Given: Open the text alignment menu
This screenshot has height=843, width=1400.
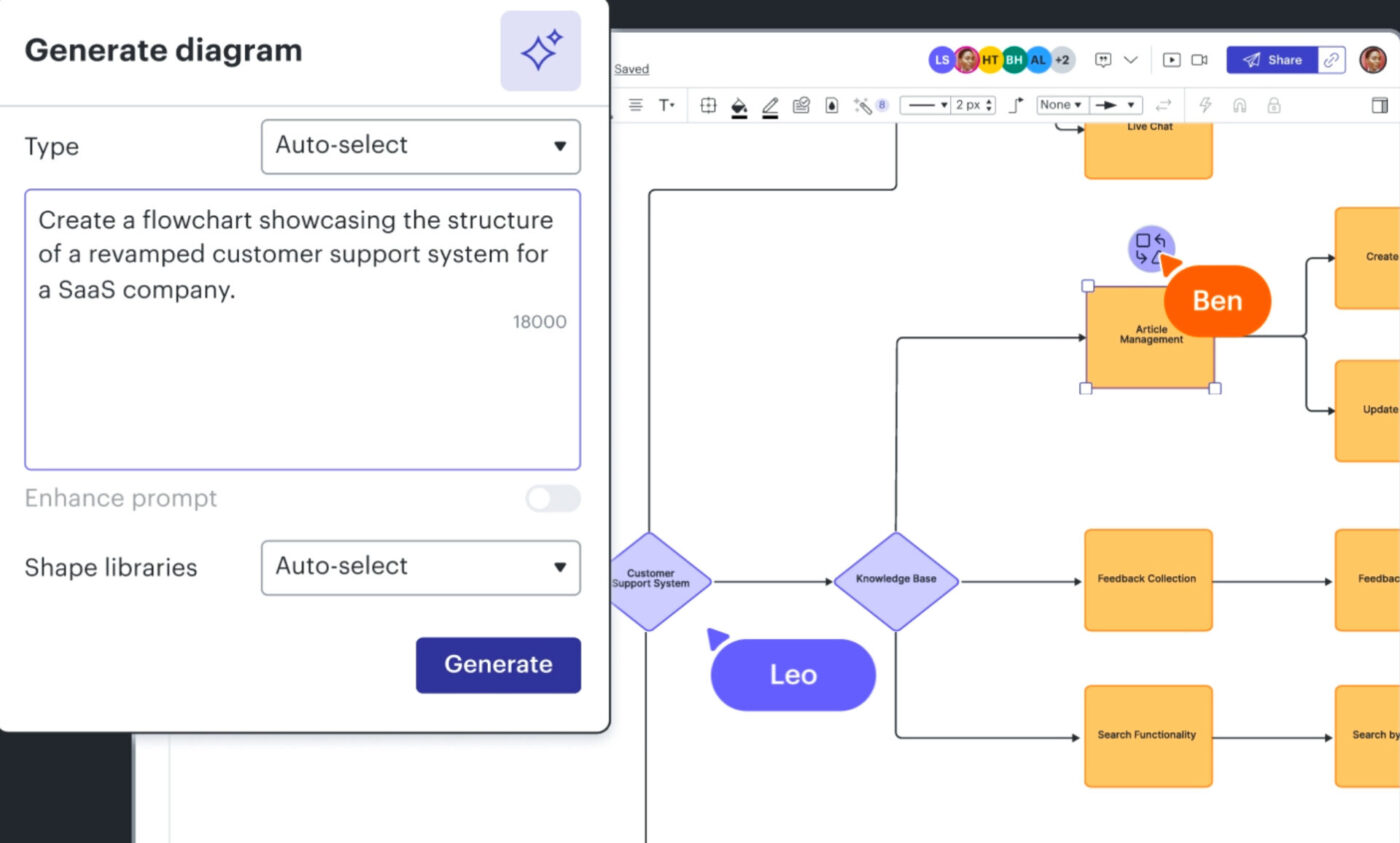Looking at the screenshot, I should click(635, 105).
